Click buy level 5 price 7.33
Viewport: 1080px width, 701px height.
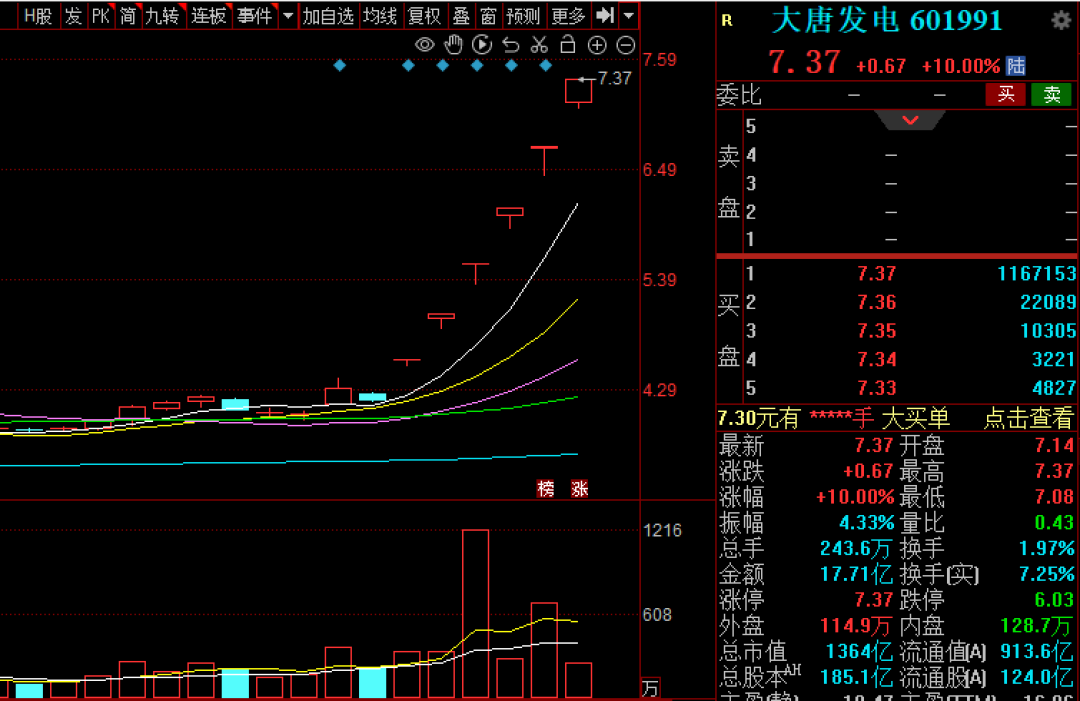click(x=876, y=388)
